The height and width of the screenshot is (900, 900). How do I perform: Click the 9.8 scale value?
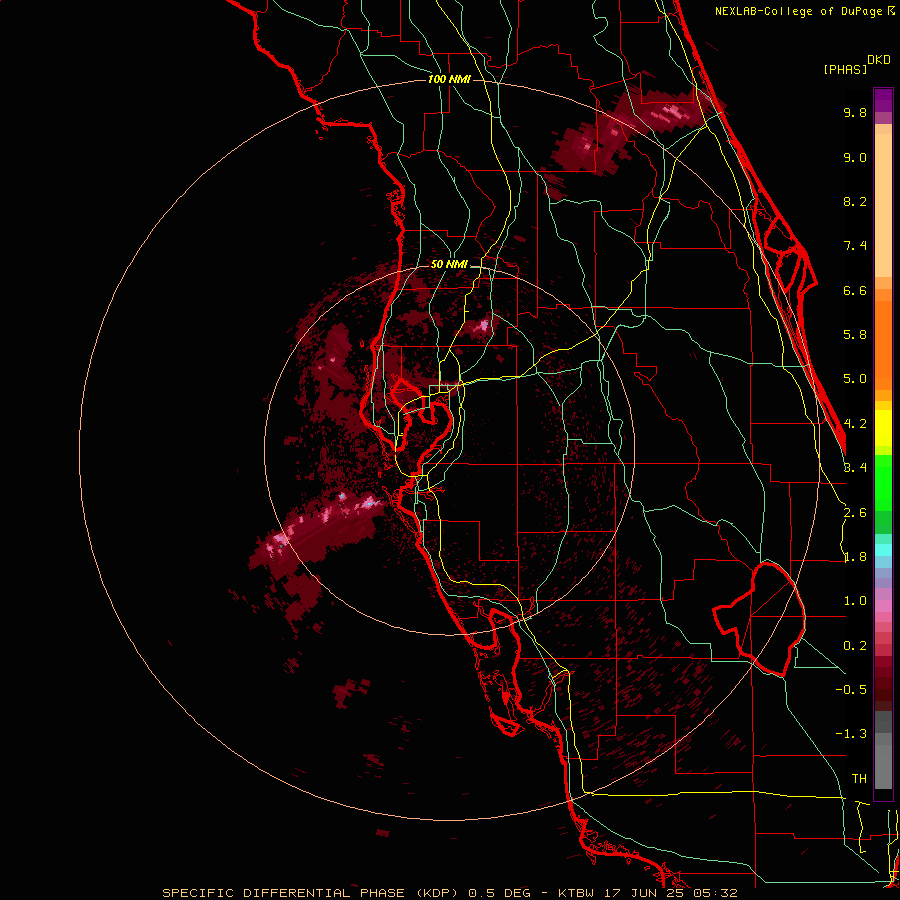(855, 112)
